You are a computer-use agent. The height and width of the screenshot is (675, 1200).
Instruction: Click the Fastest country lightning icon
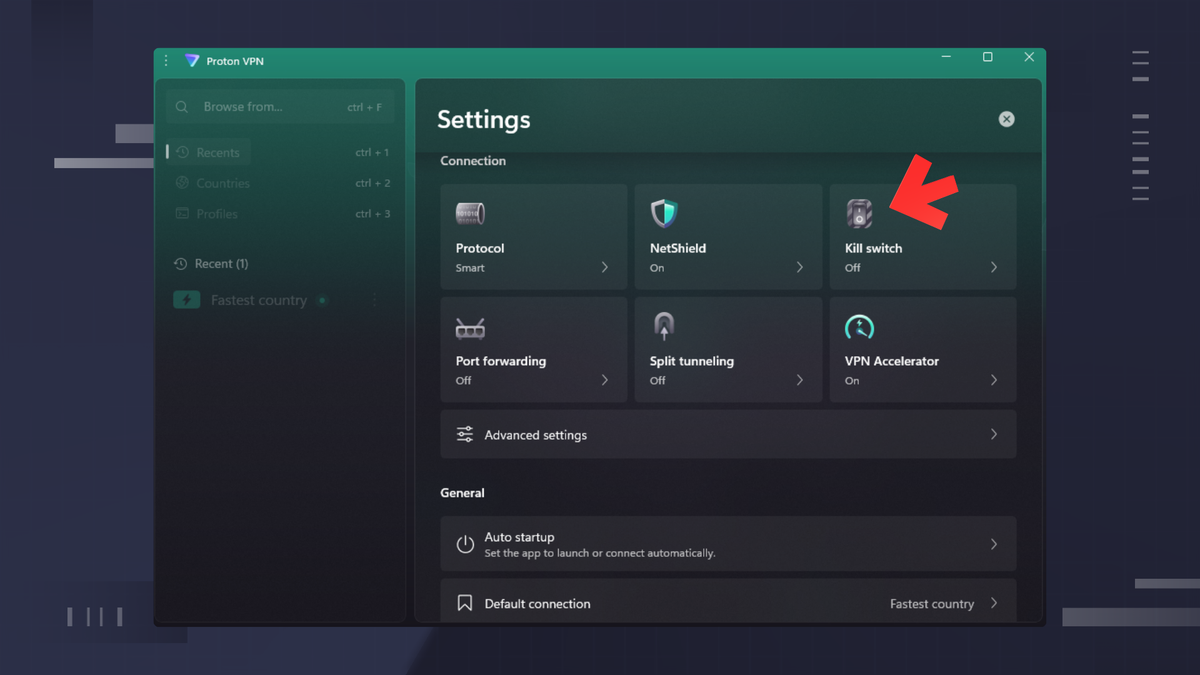tap(187, 300)
